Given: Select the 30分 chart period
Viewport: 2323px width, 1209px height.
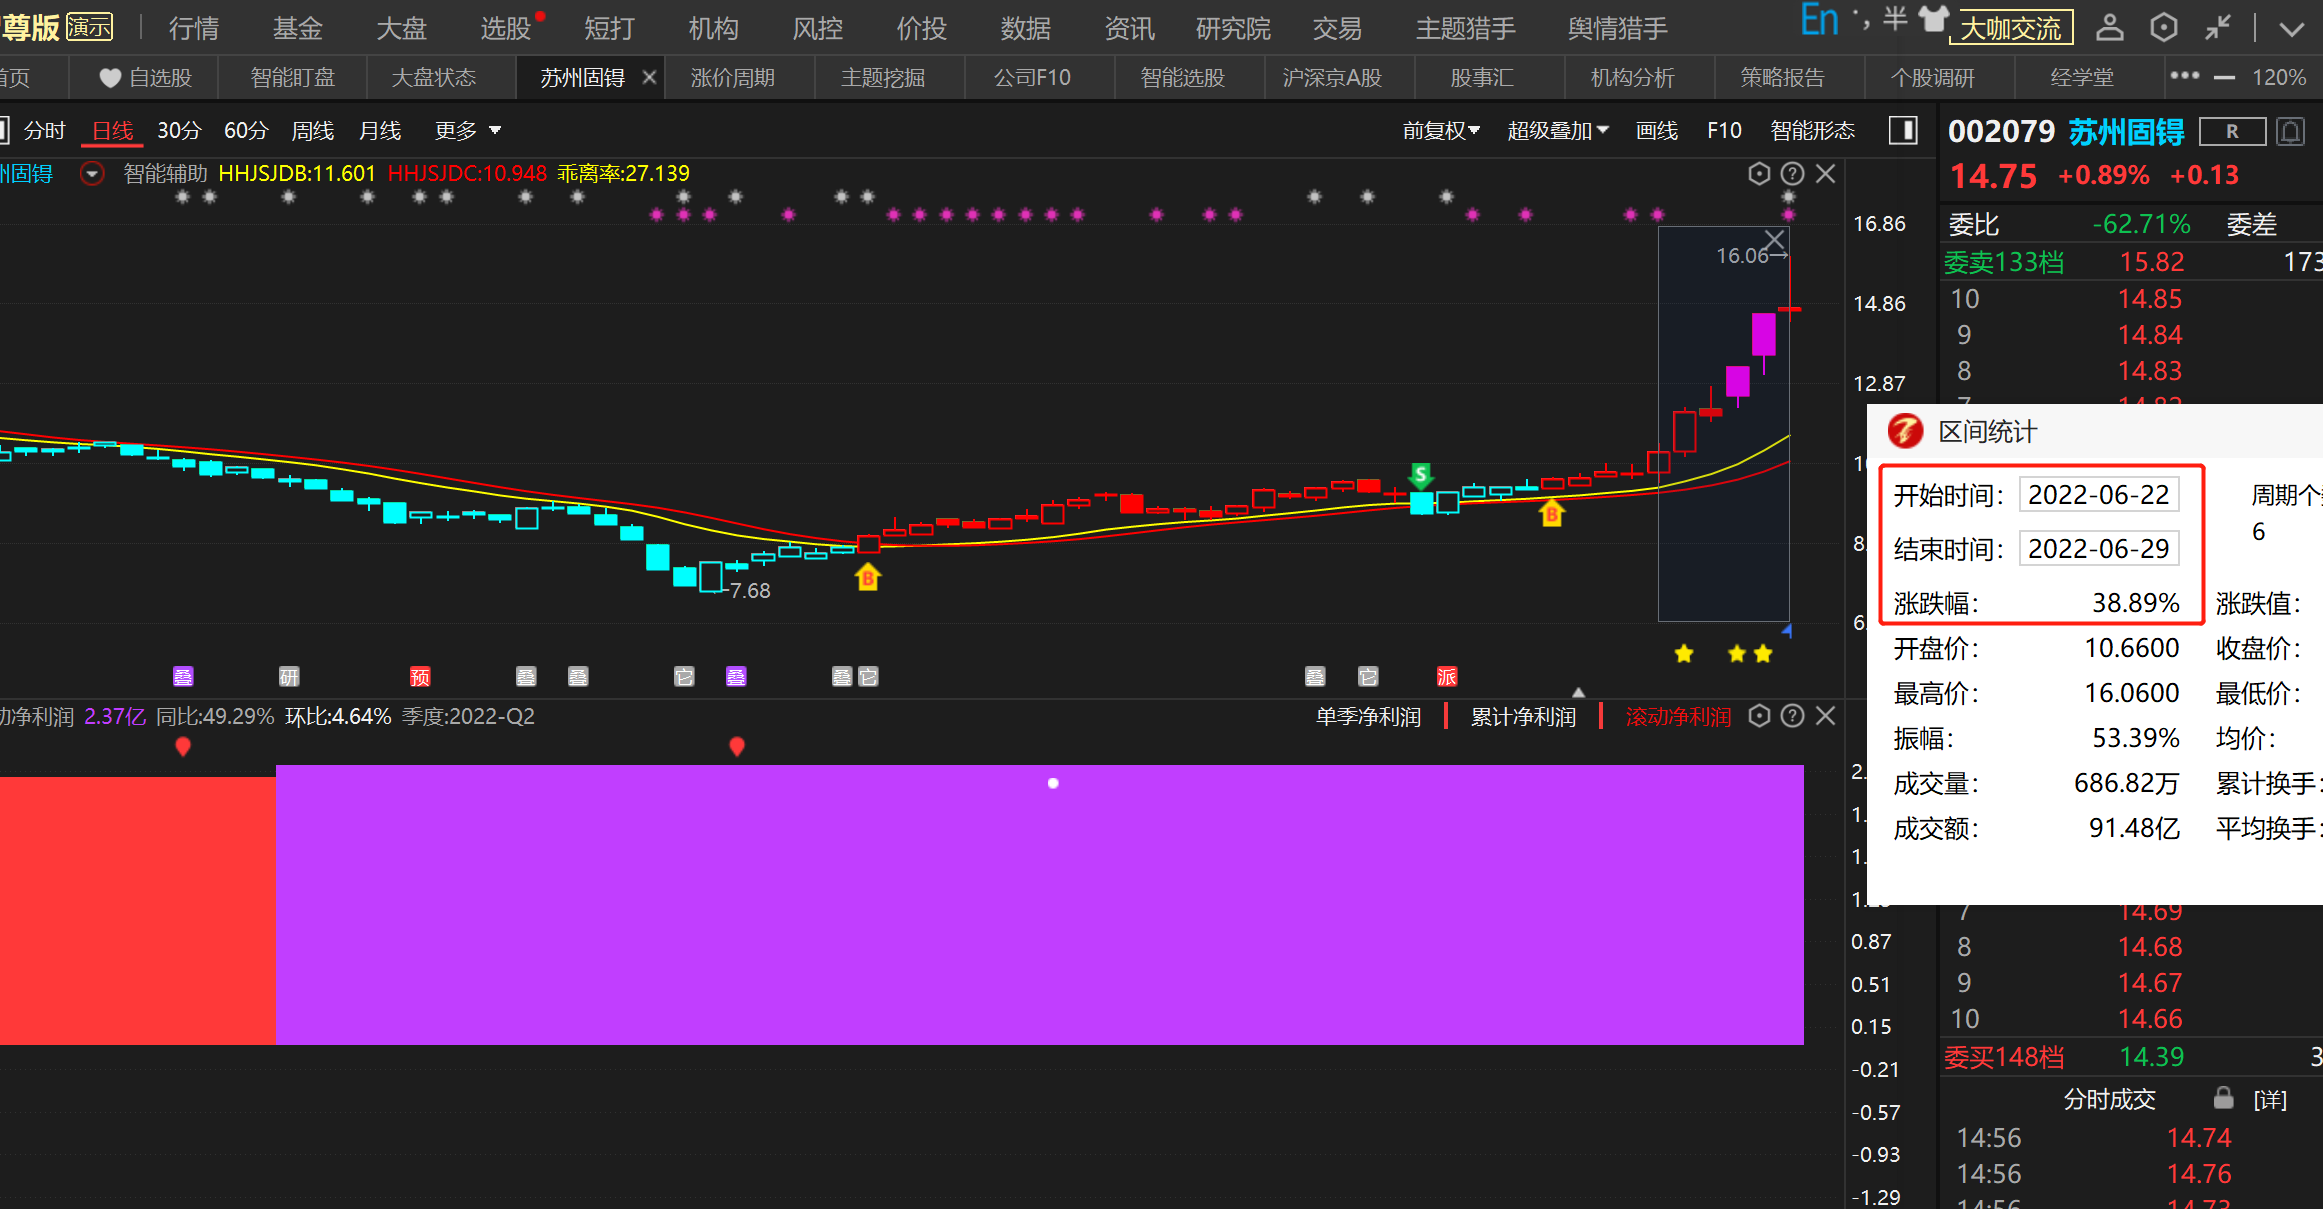Looking at the screenshot, I should pyautogui.click(x=179, y=131).
